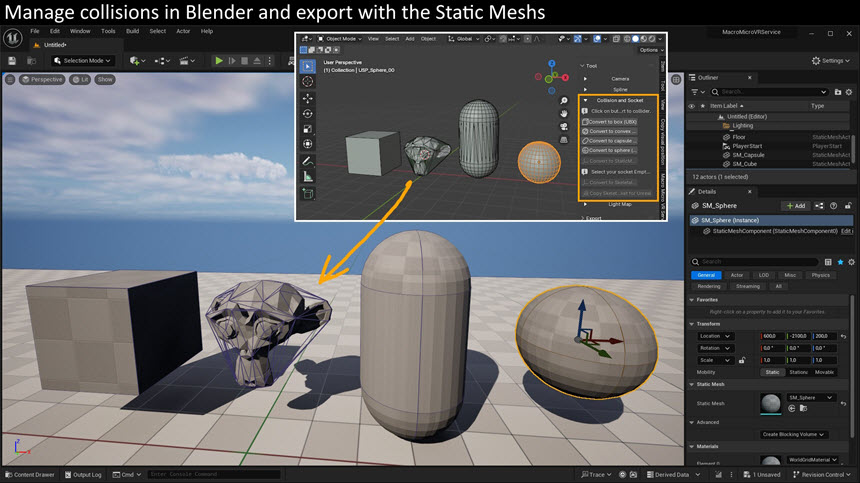Select the Lighting folder in the Outliner

[x=743, y=126]
